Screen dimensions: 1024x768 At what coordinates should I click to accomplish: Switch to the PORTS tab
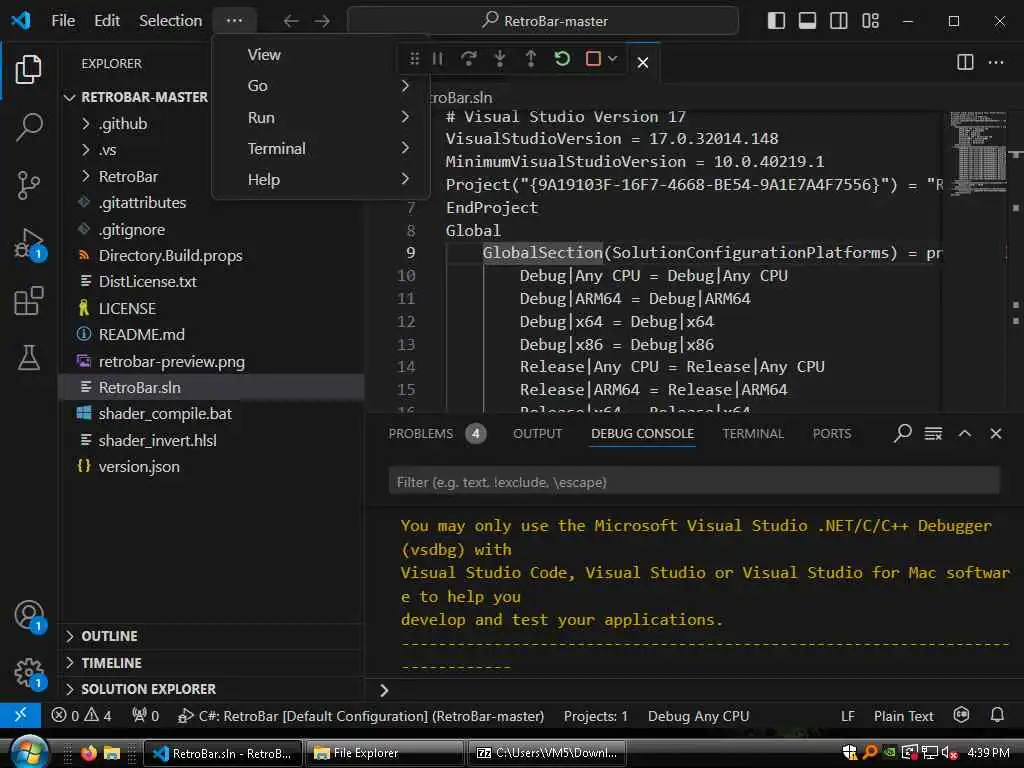pyautogui.click(x=831, y=434)
